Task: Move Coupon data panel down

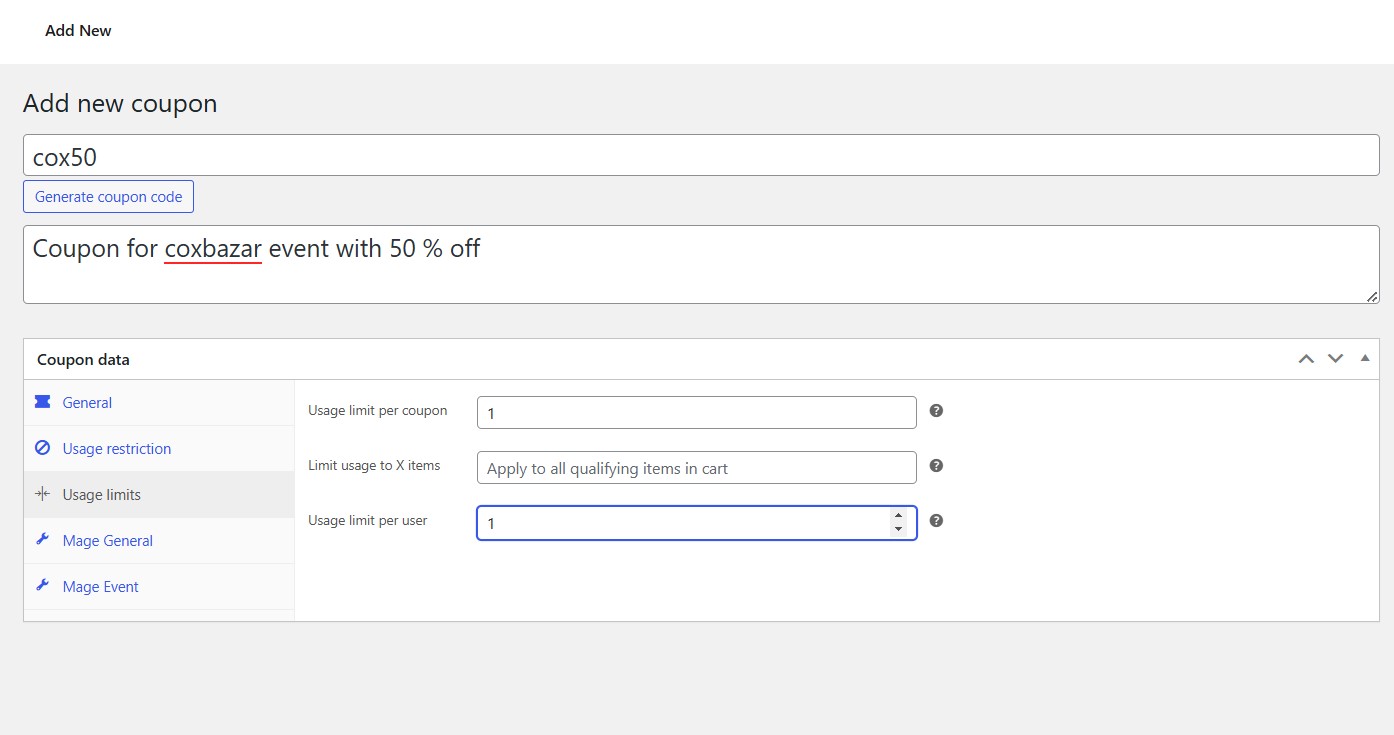Action: point(1335,359)
